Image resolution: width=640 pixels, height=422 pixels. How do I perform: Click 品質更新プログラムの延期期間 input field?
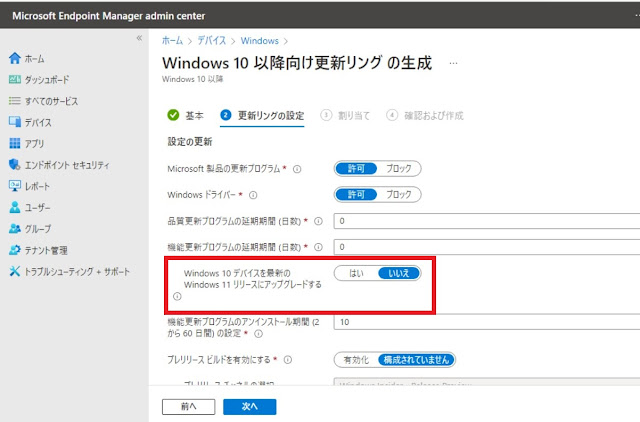click(x=487, y=221)
